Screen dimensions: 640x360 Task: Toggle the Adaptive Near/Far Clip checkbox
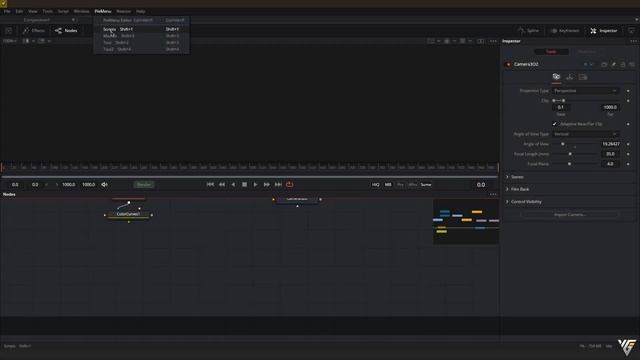(555, 124)
